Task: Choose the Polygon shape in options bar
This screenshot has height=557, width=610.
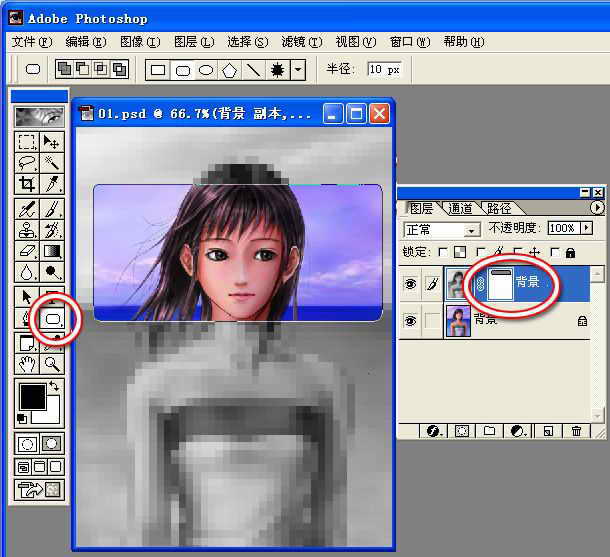Action: point(230,70)
